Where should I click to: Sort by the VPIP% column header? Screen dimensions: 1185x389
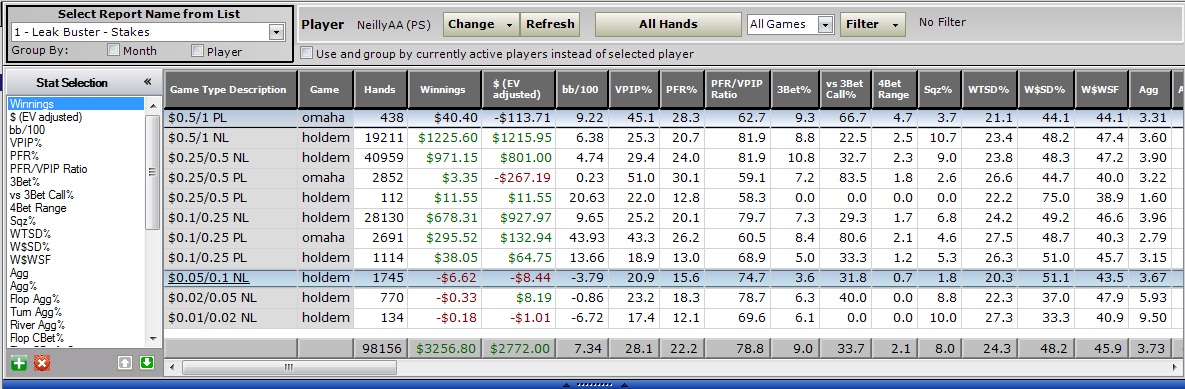(x=634, y=89)
